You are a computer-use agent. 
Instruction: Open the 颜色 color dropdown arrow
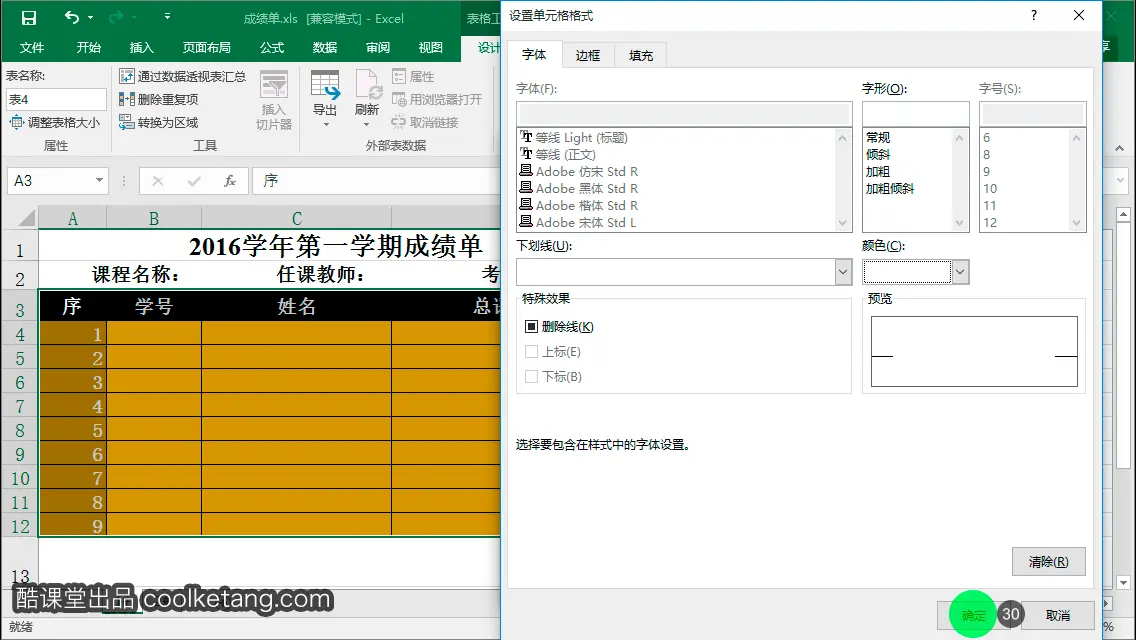click(960, 272)
